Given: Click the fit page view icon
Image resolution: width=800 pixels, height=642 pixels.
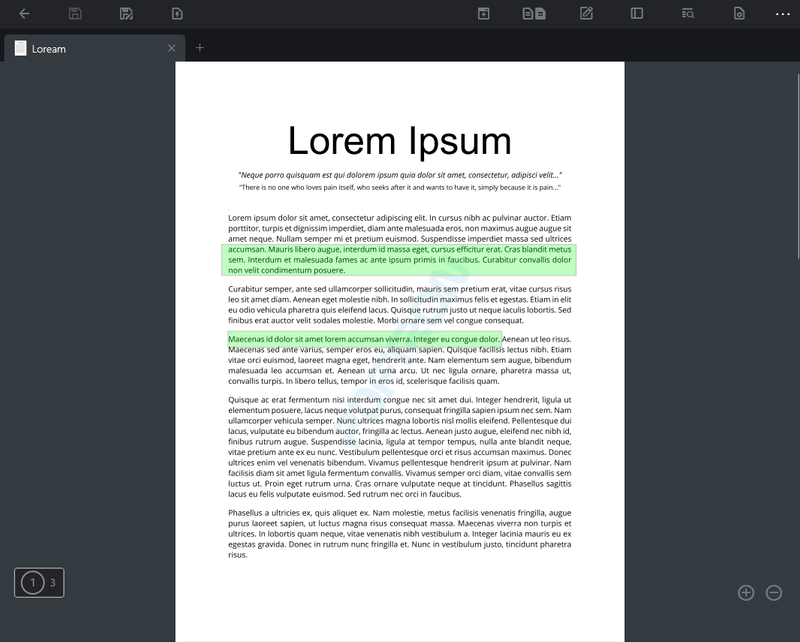Looking at the screenshot, I should [484, 14].
